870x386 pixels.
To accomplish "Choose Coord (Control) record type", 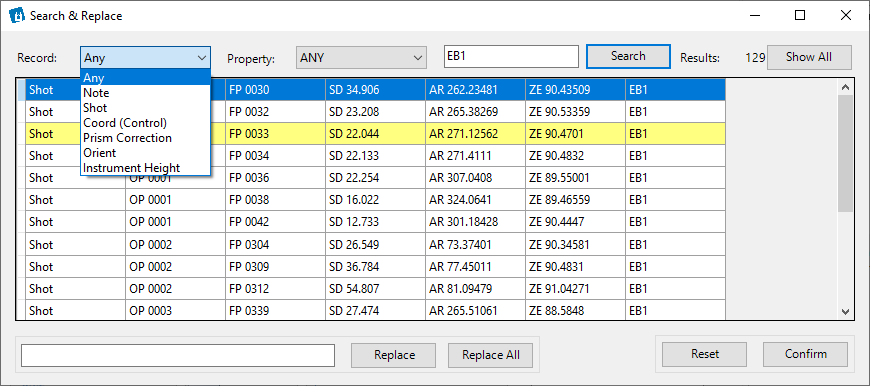I will pos(145,123).
